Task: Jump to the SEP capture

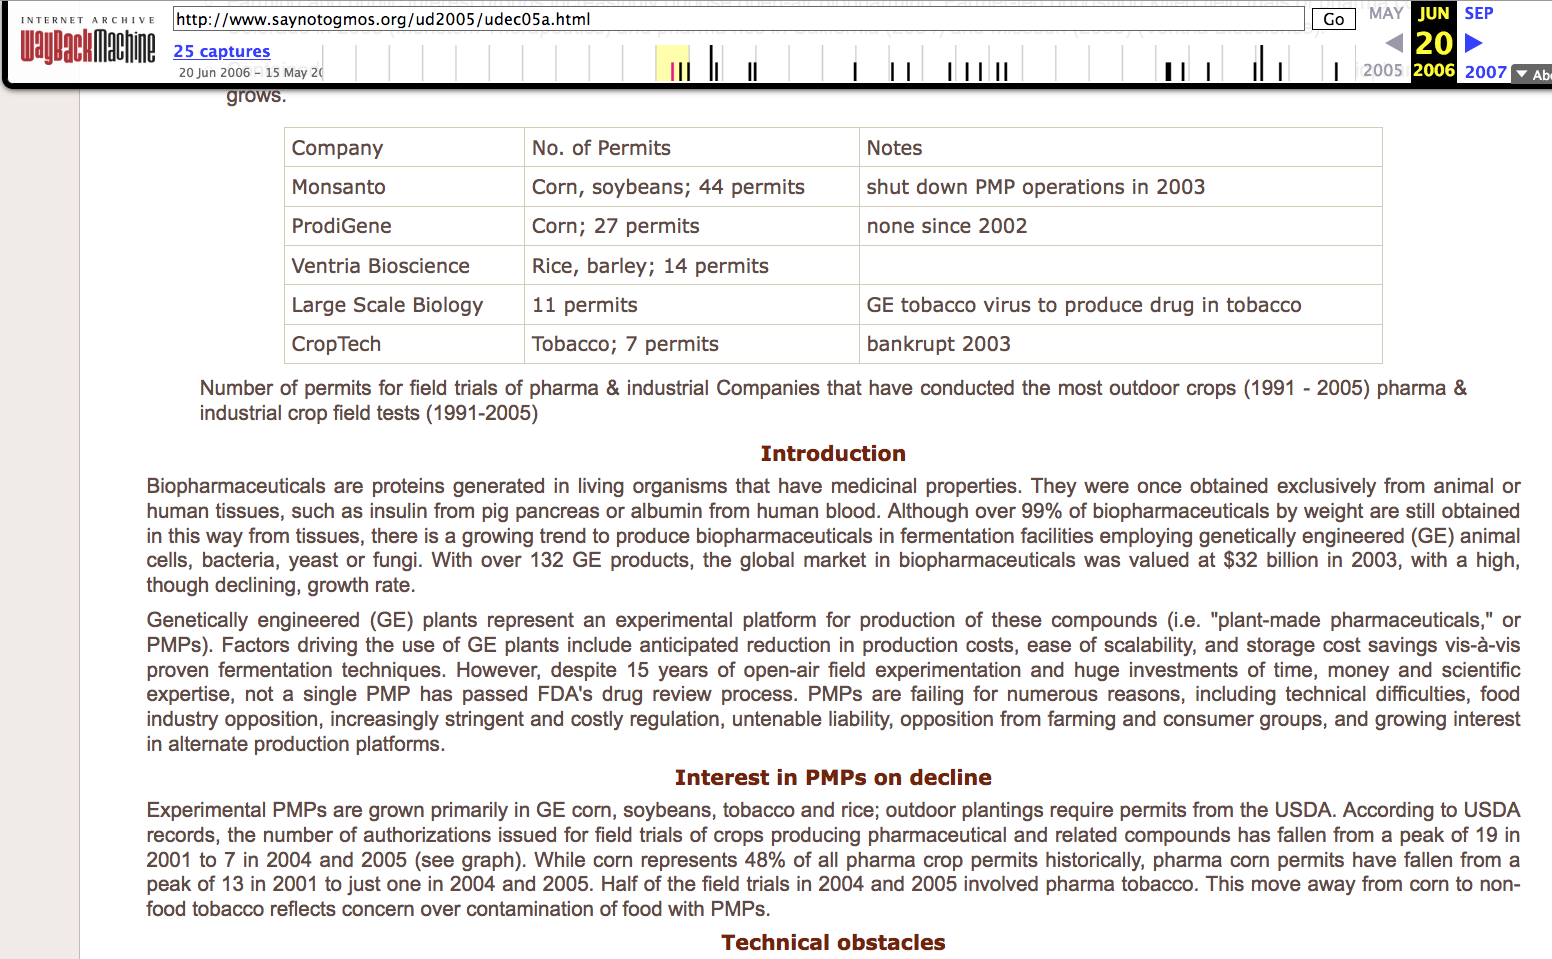Action: tap(1479, 13)
